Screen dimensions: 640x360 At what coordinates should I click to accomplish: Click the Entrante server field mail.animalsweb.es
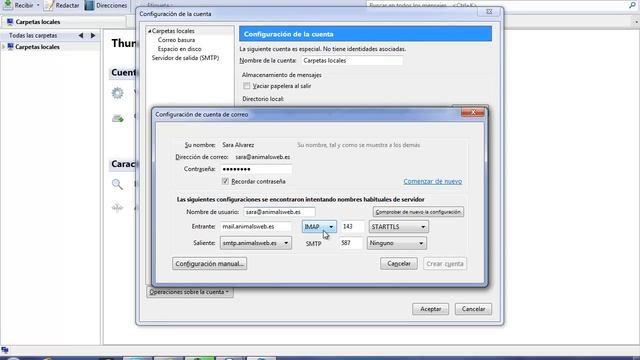tap(256, 227)
